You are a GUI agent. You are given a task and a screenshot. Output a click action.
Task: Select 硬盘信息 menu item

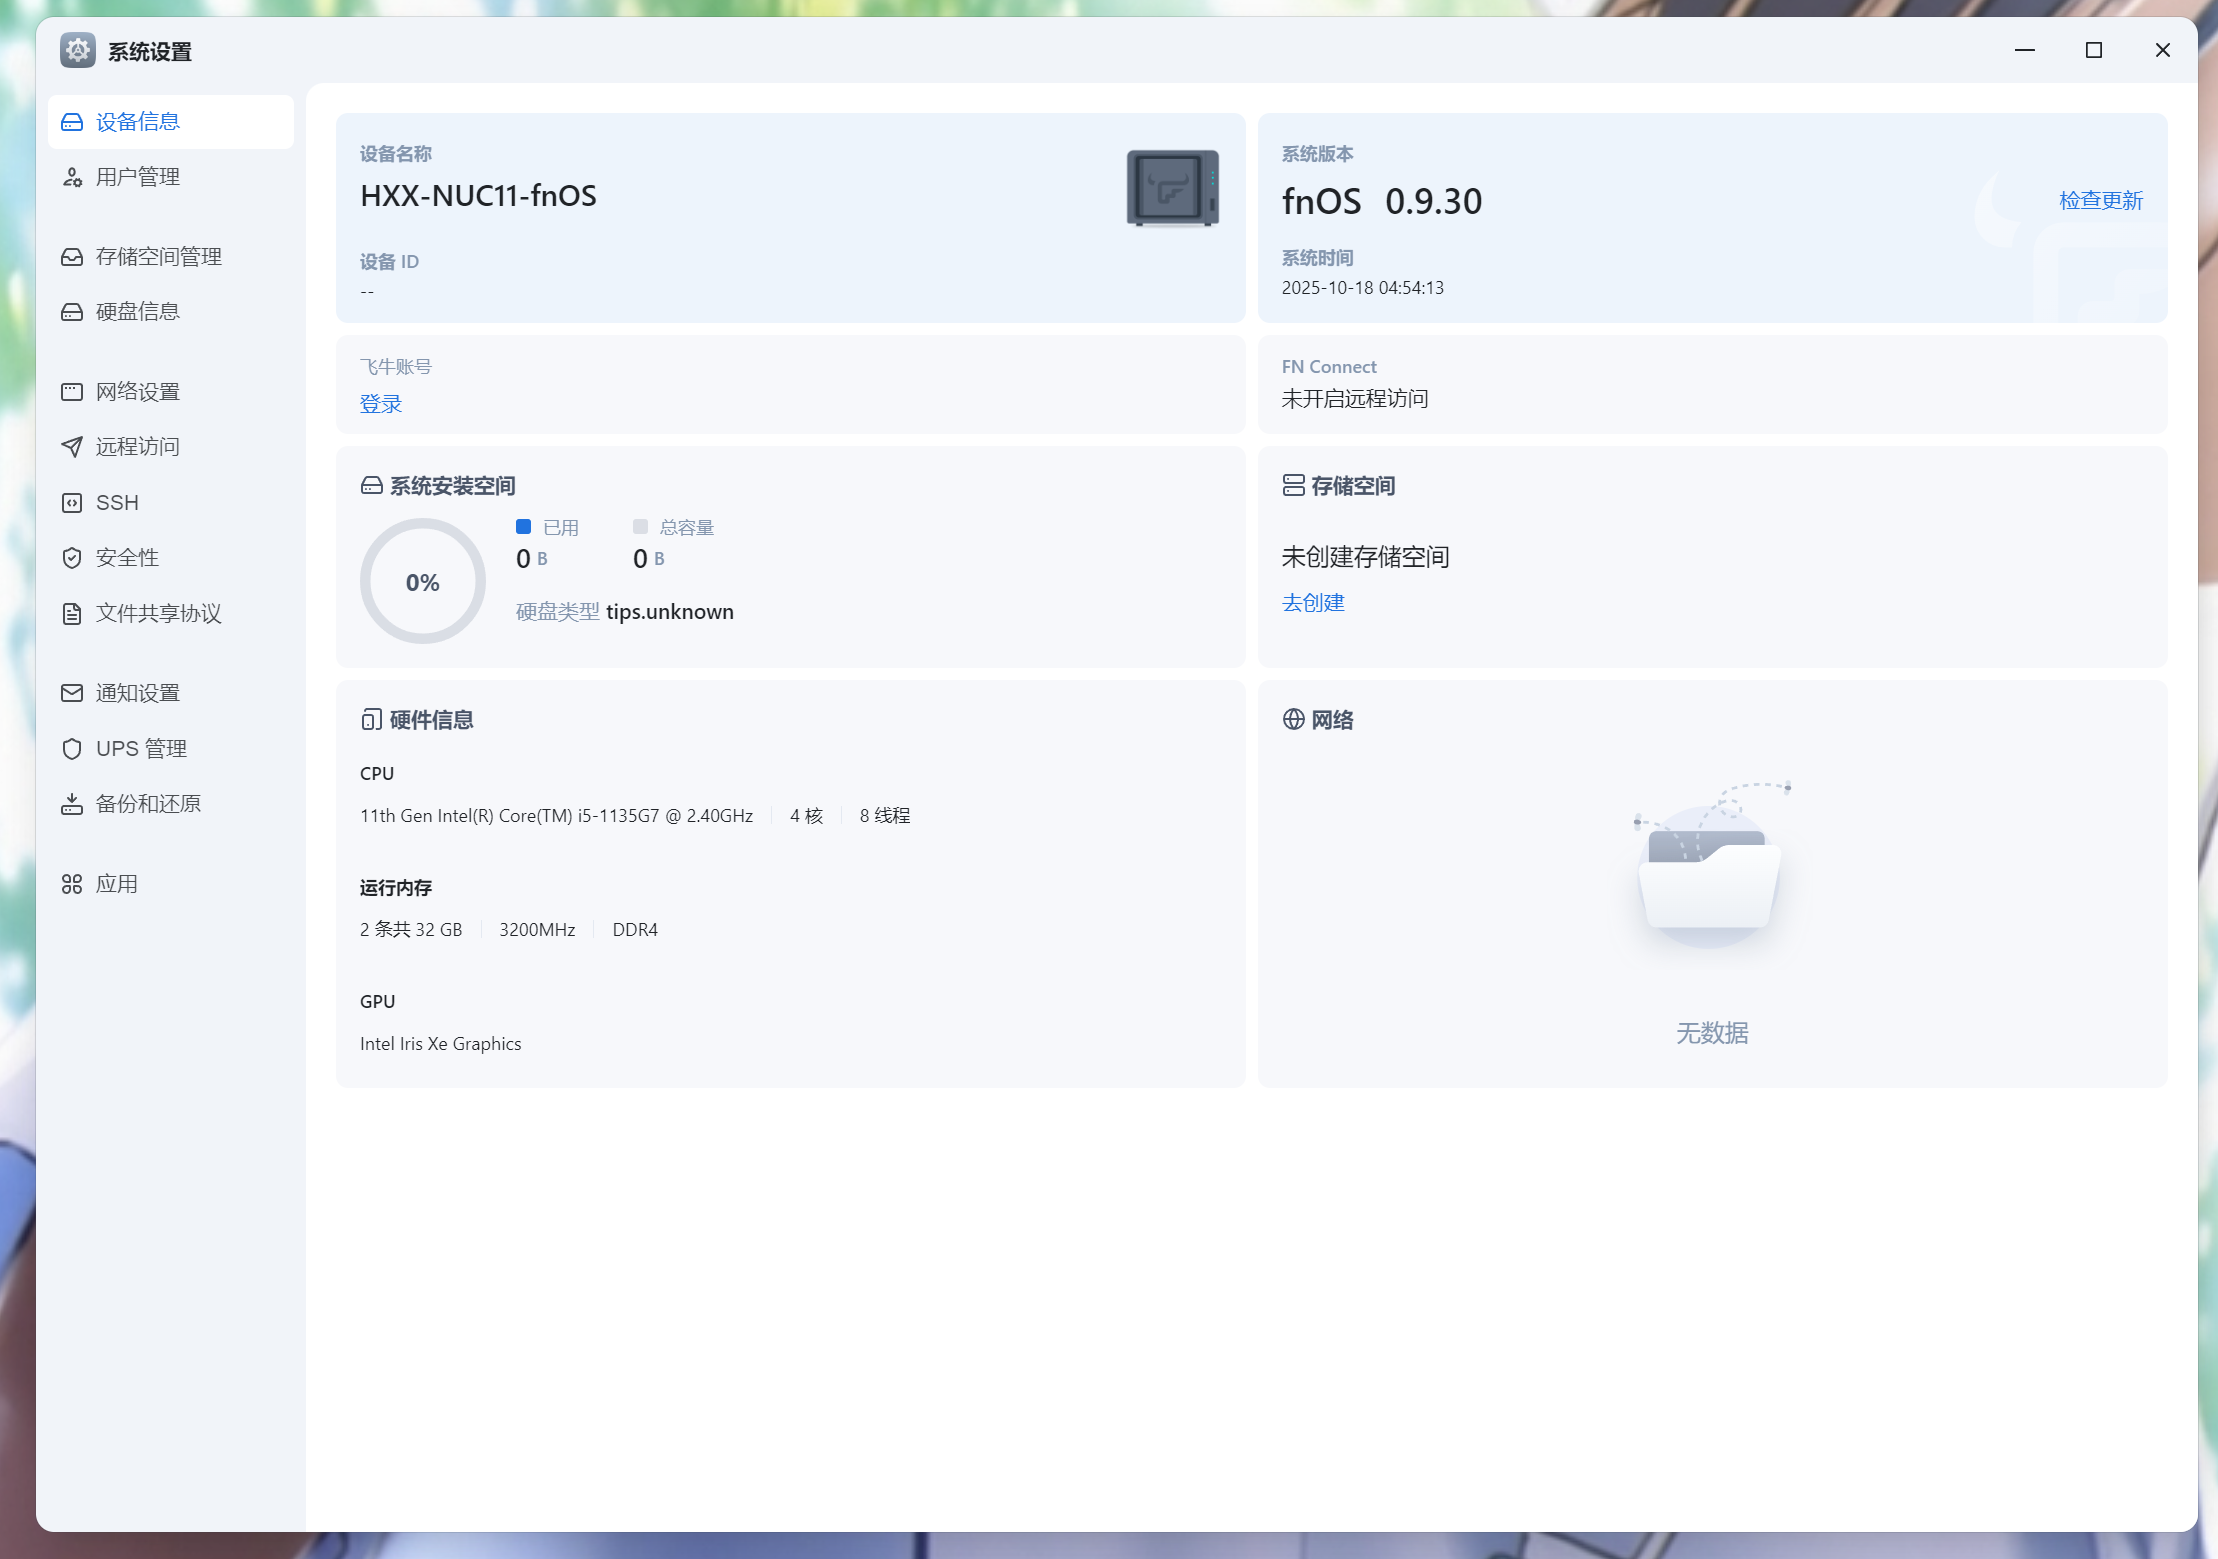[137, 312]
